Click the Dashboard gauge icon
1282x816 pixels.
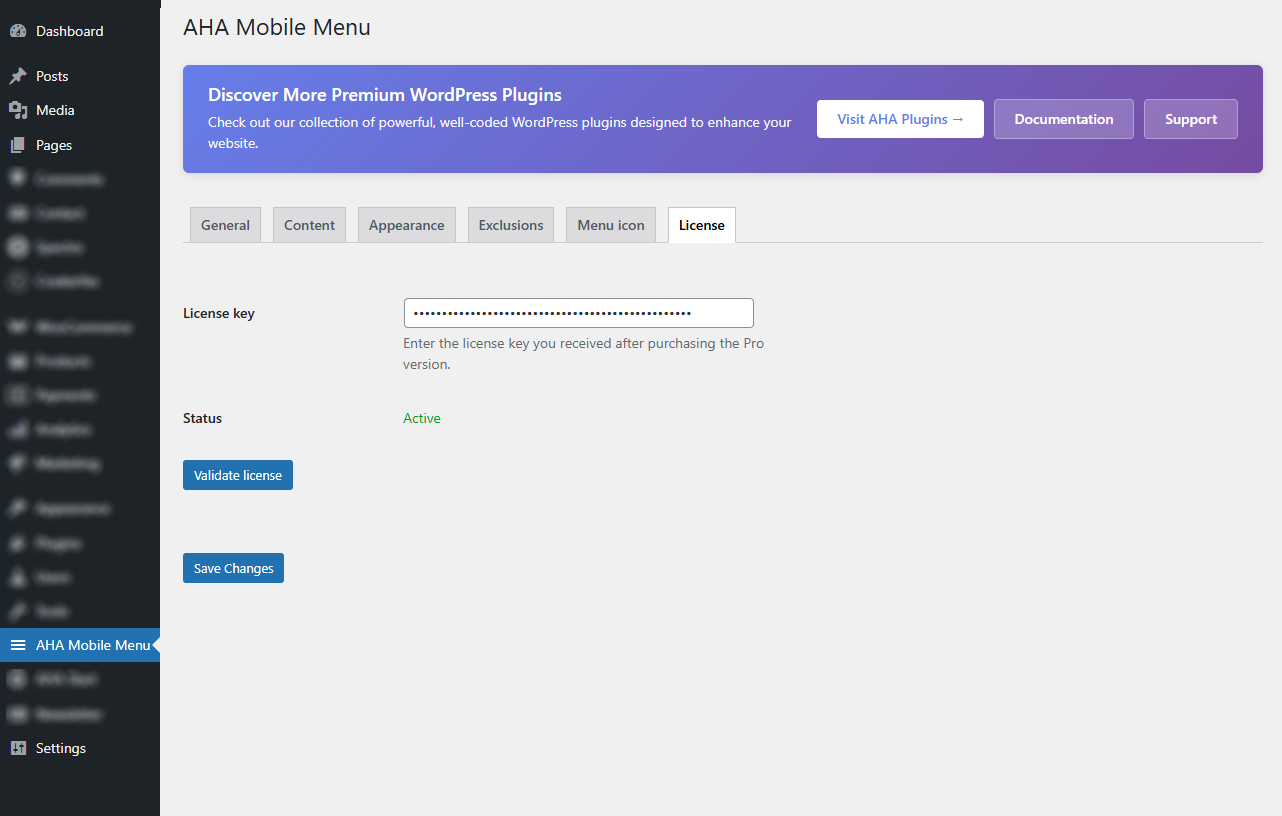pyautogui.click(x=18, y=31)
